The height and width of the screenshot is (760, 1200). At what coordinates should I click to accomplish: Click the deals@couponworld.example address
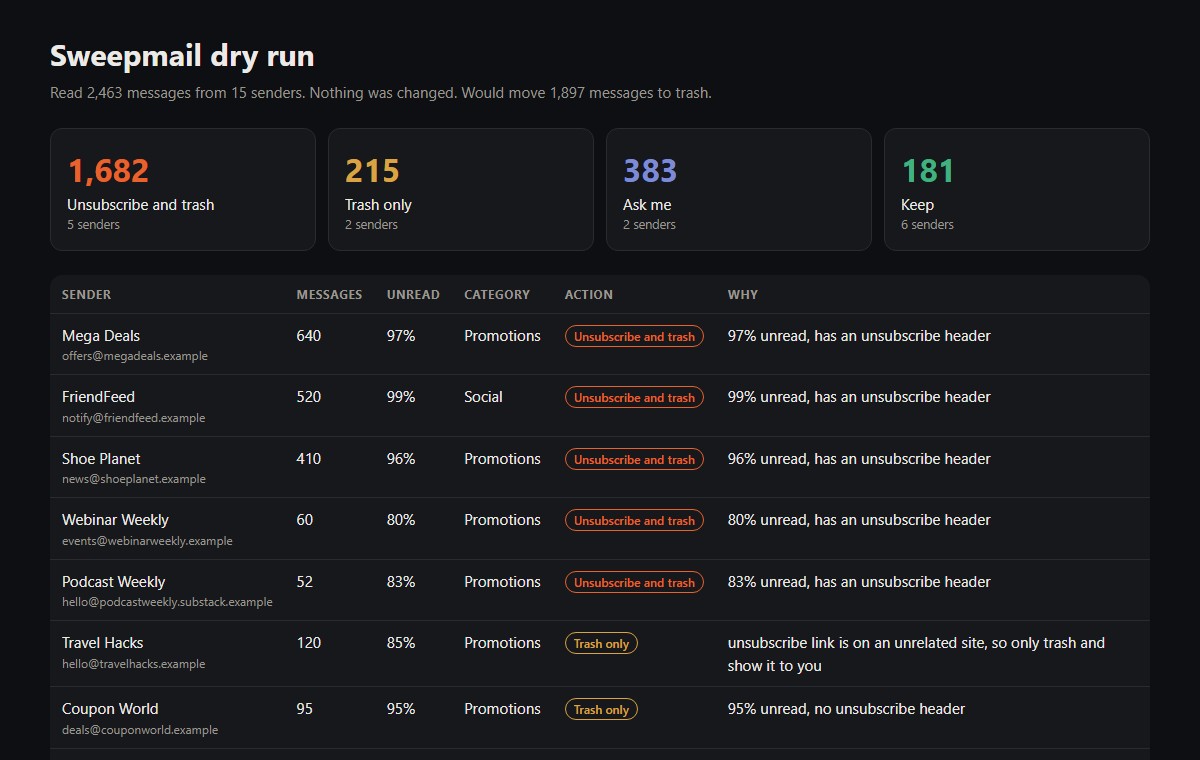tap(140, 730)
